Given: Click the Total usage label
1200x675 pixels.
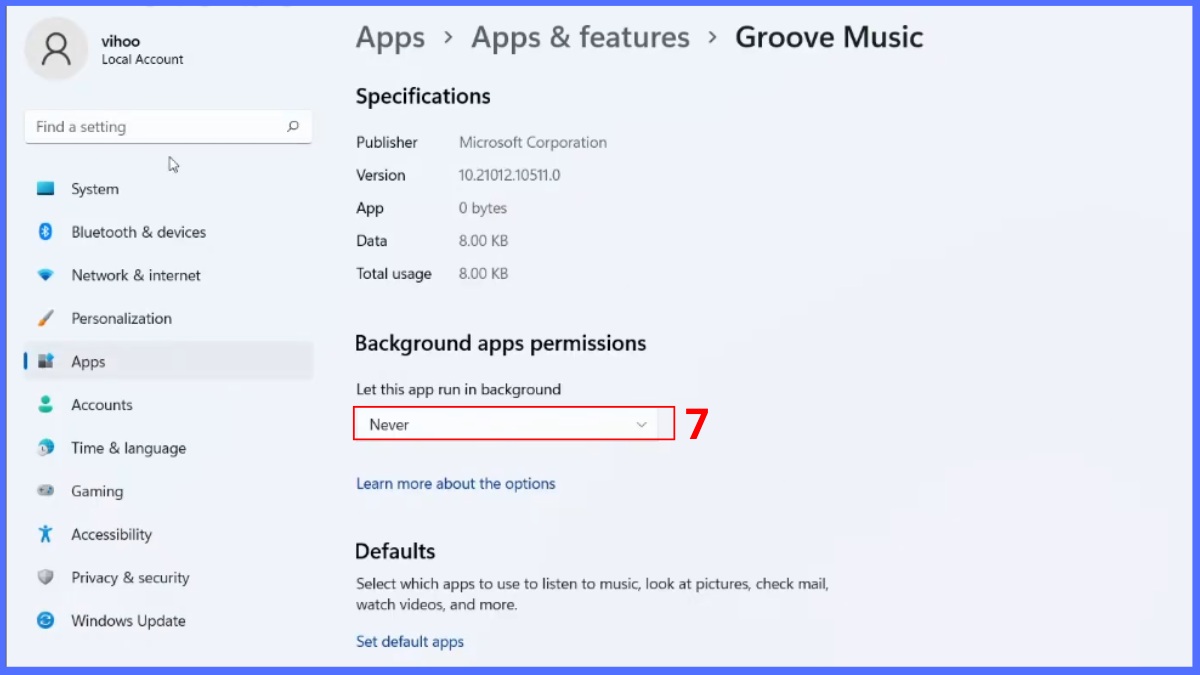Looking at the screenshot, I should click(x=394, y=274).
